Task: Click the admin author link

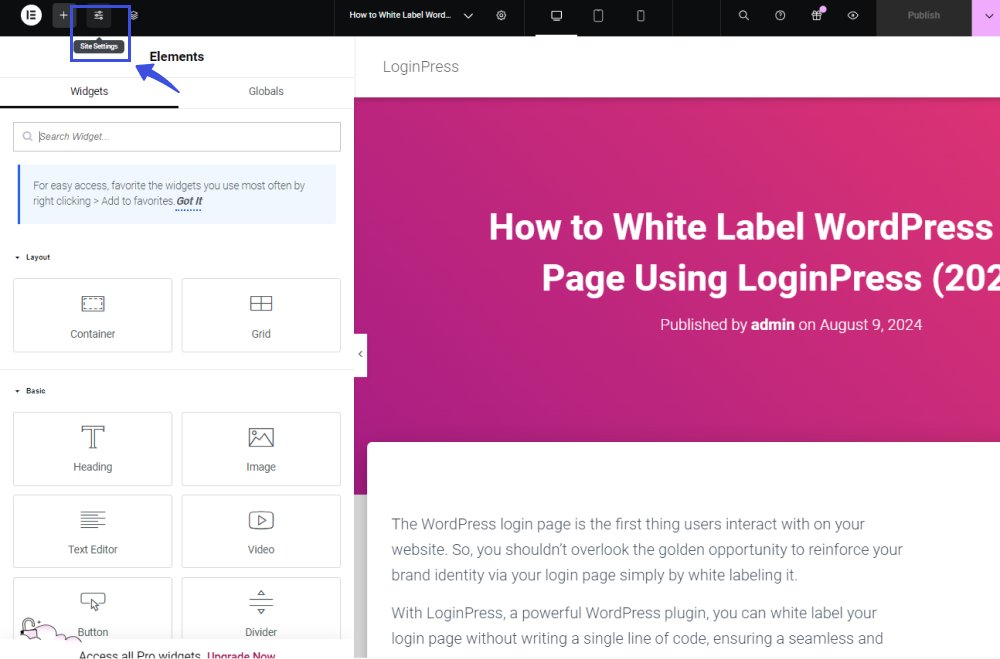Action: [x=772, y=325]
